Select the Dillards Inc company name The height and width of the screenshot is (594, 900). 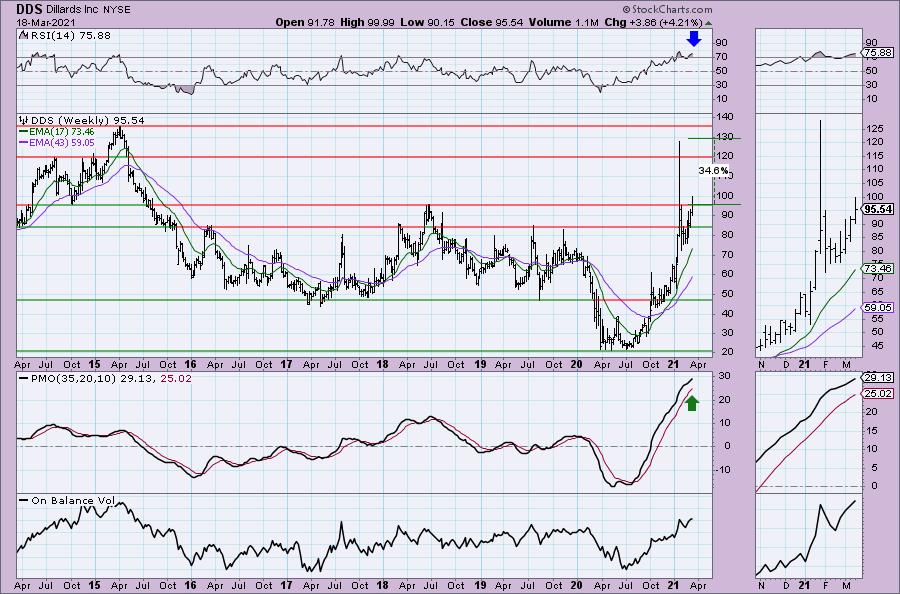click(x=74, y=10)
